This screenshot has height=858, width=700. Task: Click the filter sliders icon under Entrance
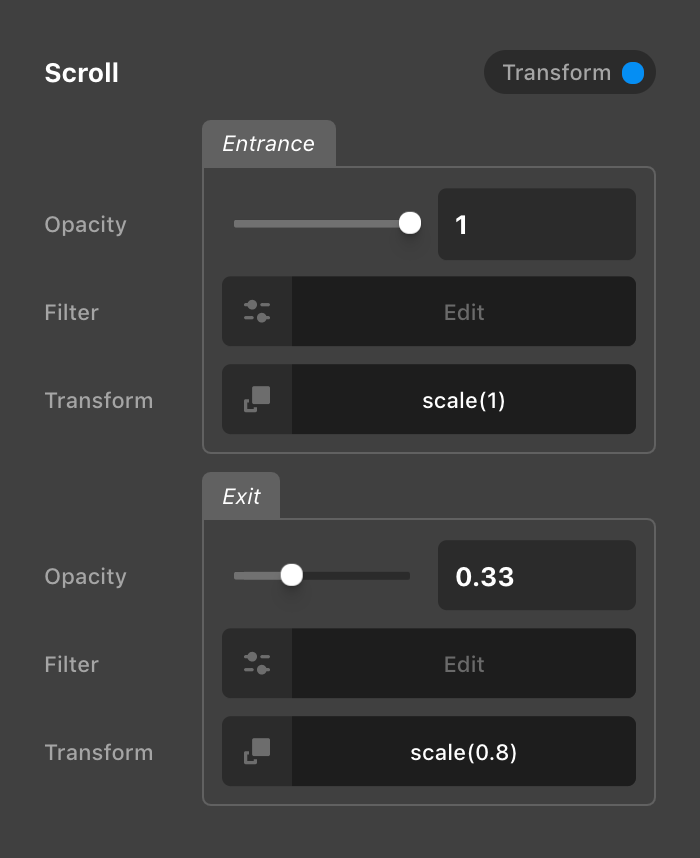(x=257, y=311)
